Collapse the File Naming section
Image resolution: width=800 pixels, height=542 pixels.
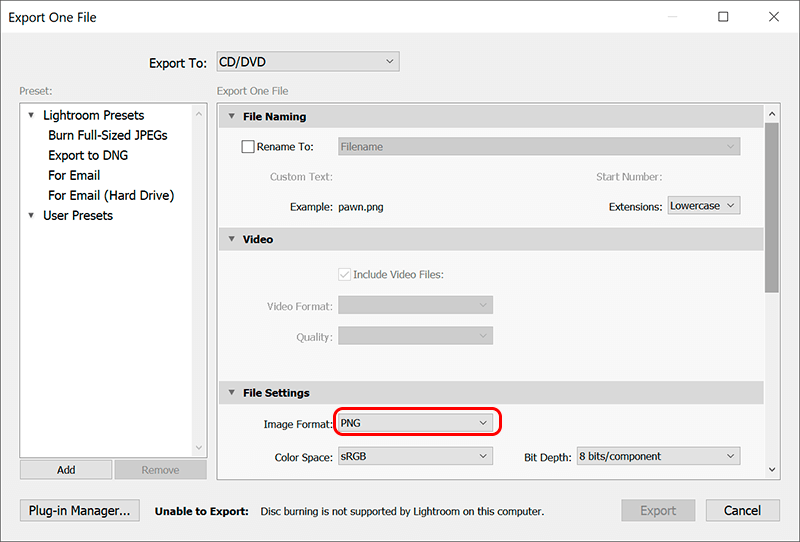232,116
